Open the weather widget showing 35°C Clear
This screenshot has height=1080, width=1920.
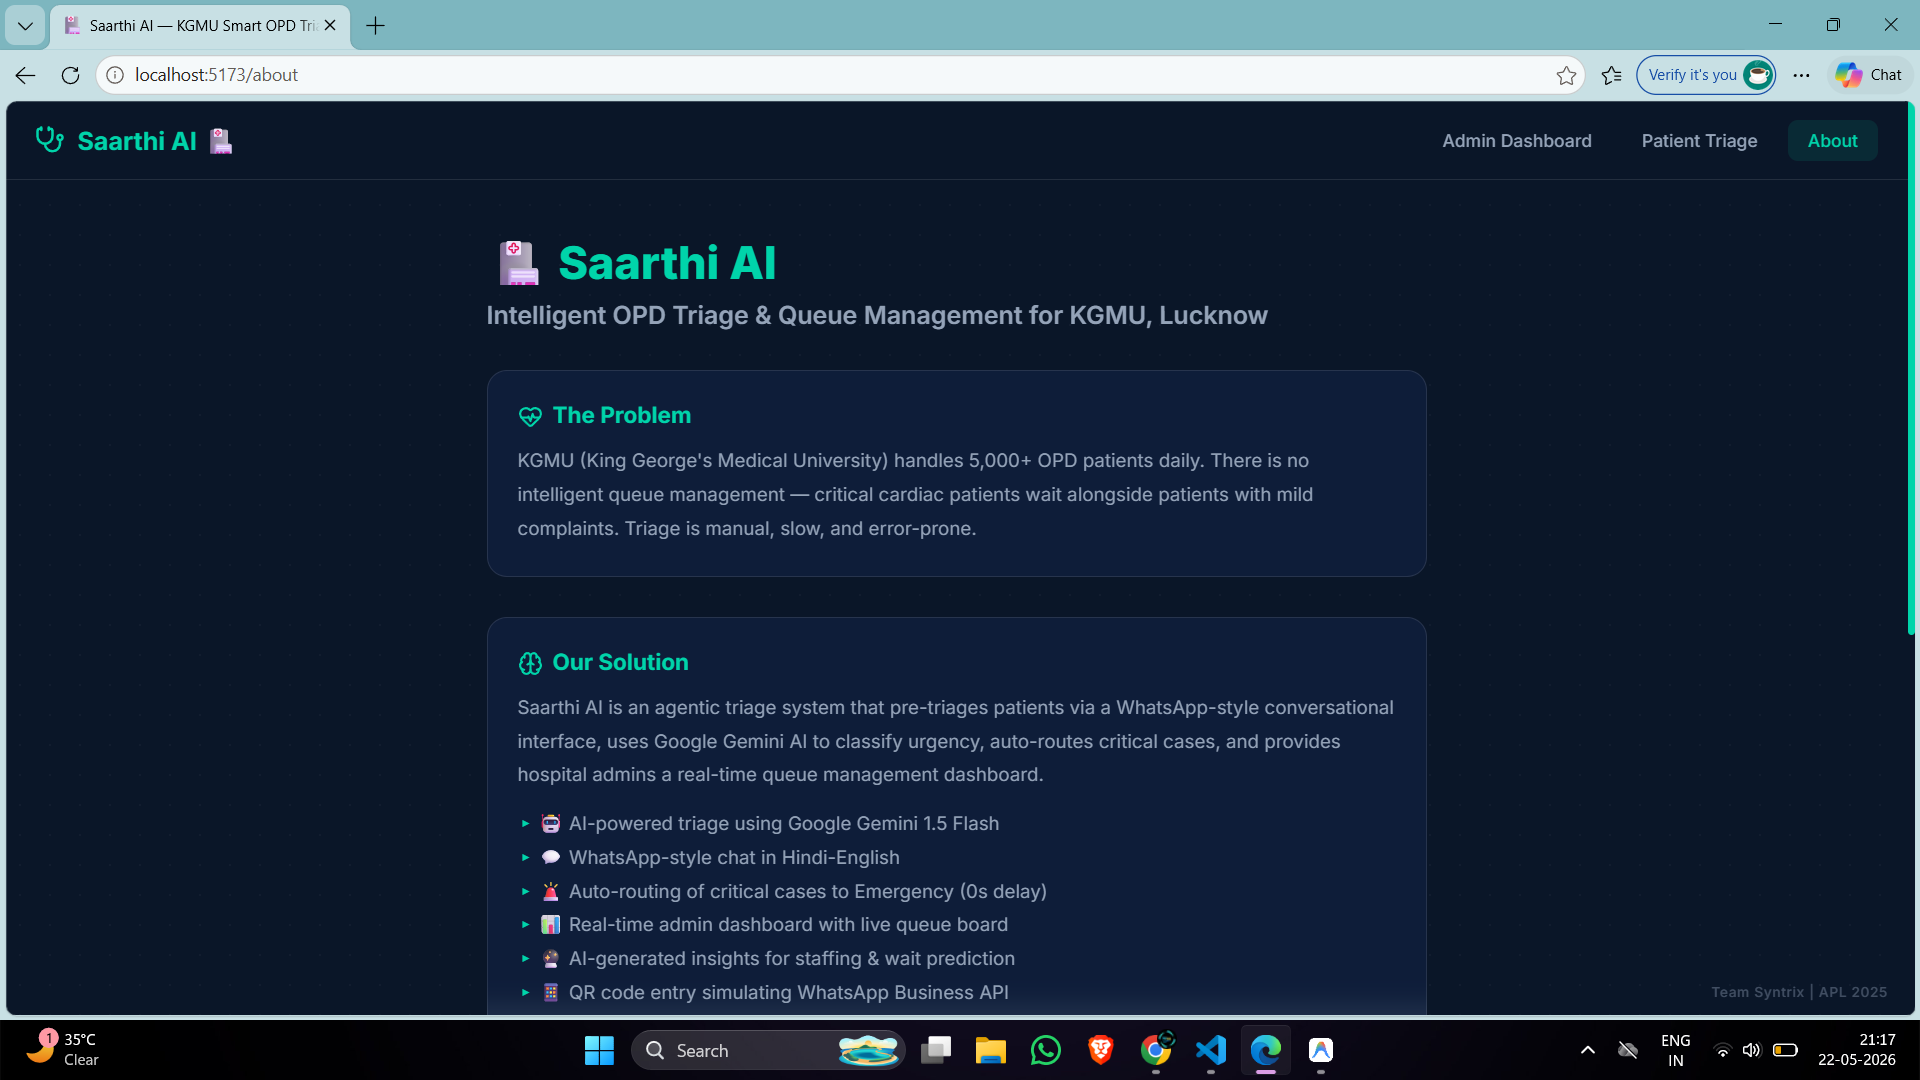pos(62,1050)
